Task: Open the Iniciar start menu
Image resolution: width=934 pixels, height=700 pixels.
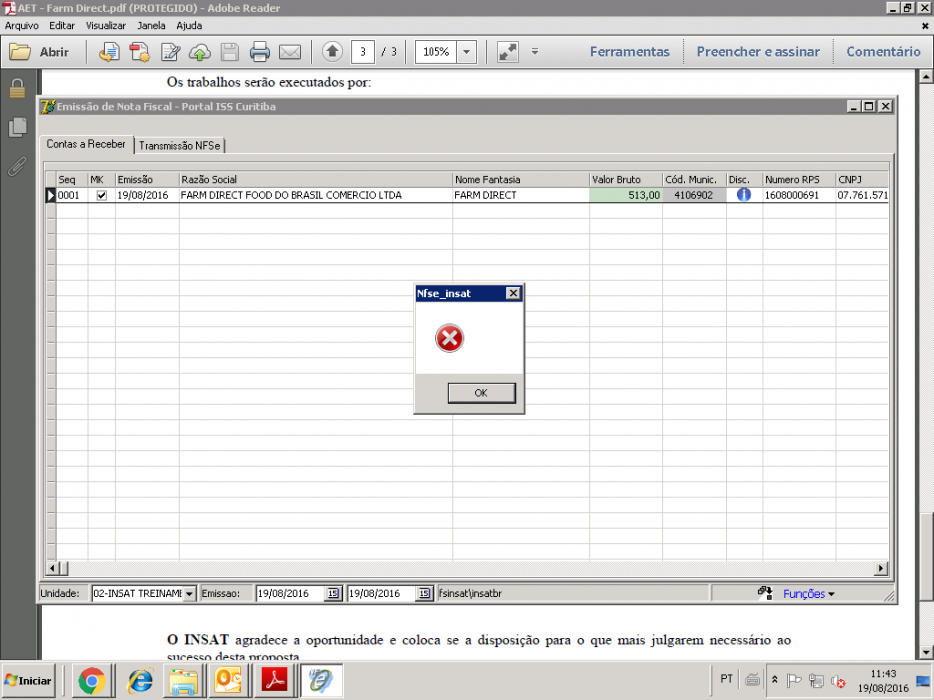Action: (x=28, y=680)
